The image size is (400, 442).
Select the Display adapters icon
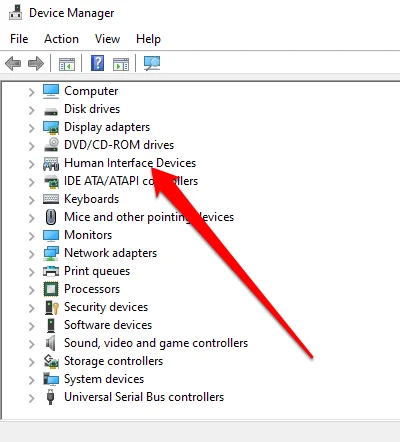(51, 127)
